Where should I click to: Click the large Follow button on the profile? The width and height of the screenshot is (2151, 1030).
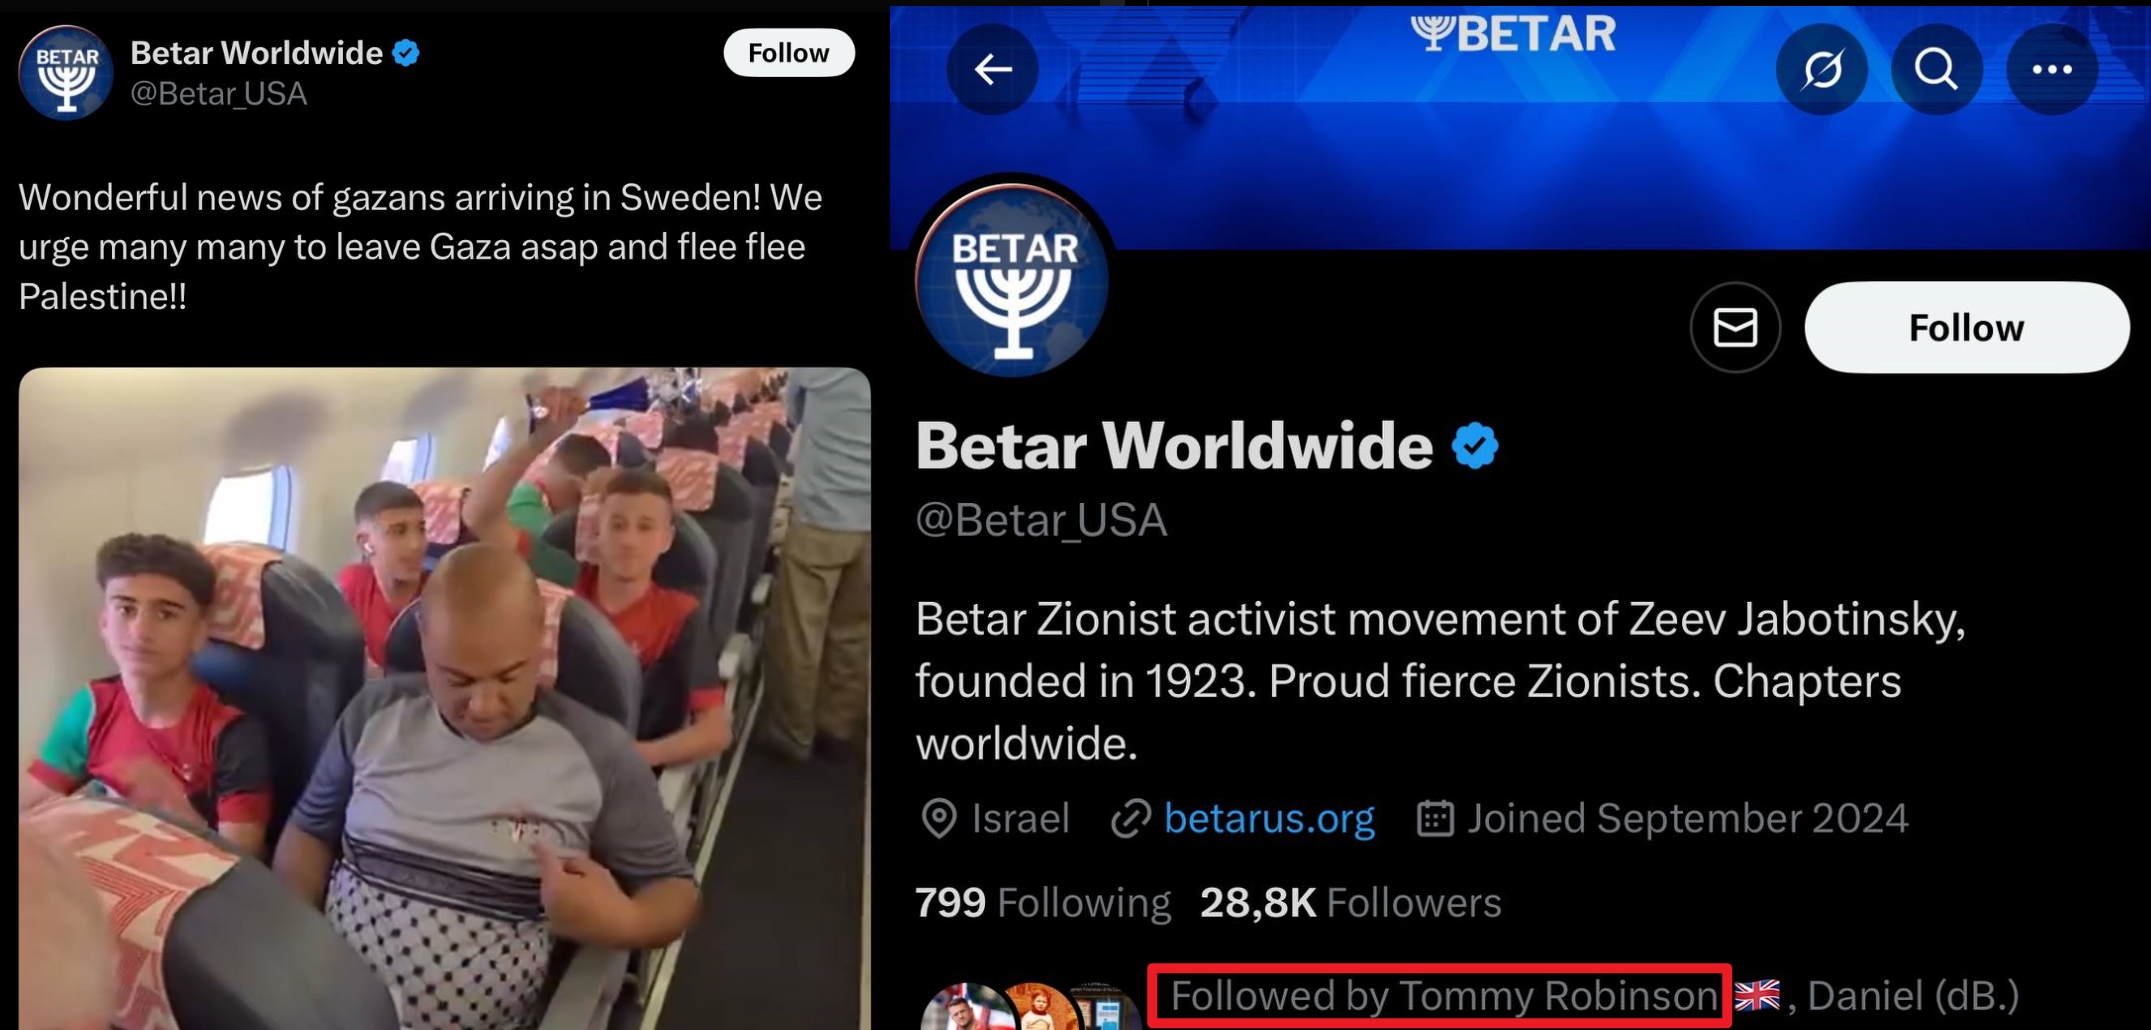click(x=1967, y=327)
